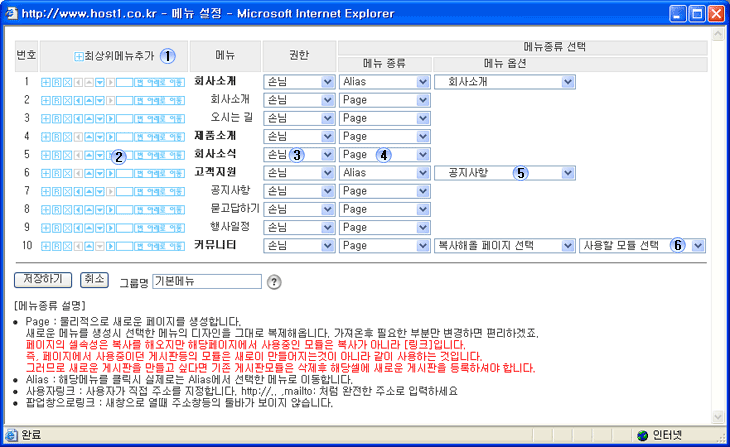This screenshot has width=730, height=447.
Task: Open the 사용할 모듈 선택 dropdown
Action: 642,245
